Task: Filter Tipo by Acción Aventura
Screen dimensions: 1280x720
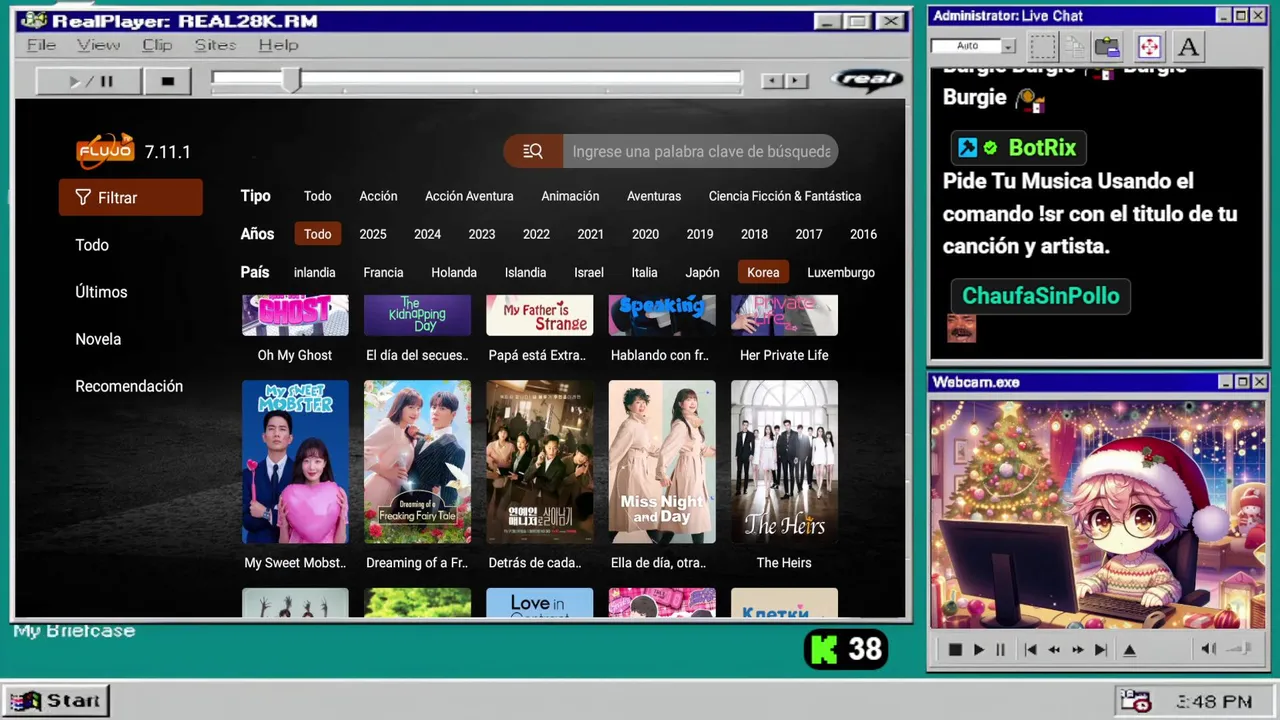Action: coord(469,196)
